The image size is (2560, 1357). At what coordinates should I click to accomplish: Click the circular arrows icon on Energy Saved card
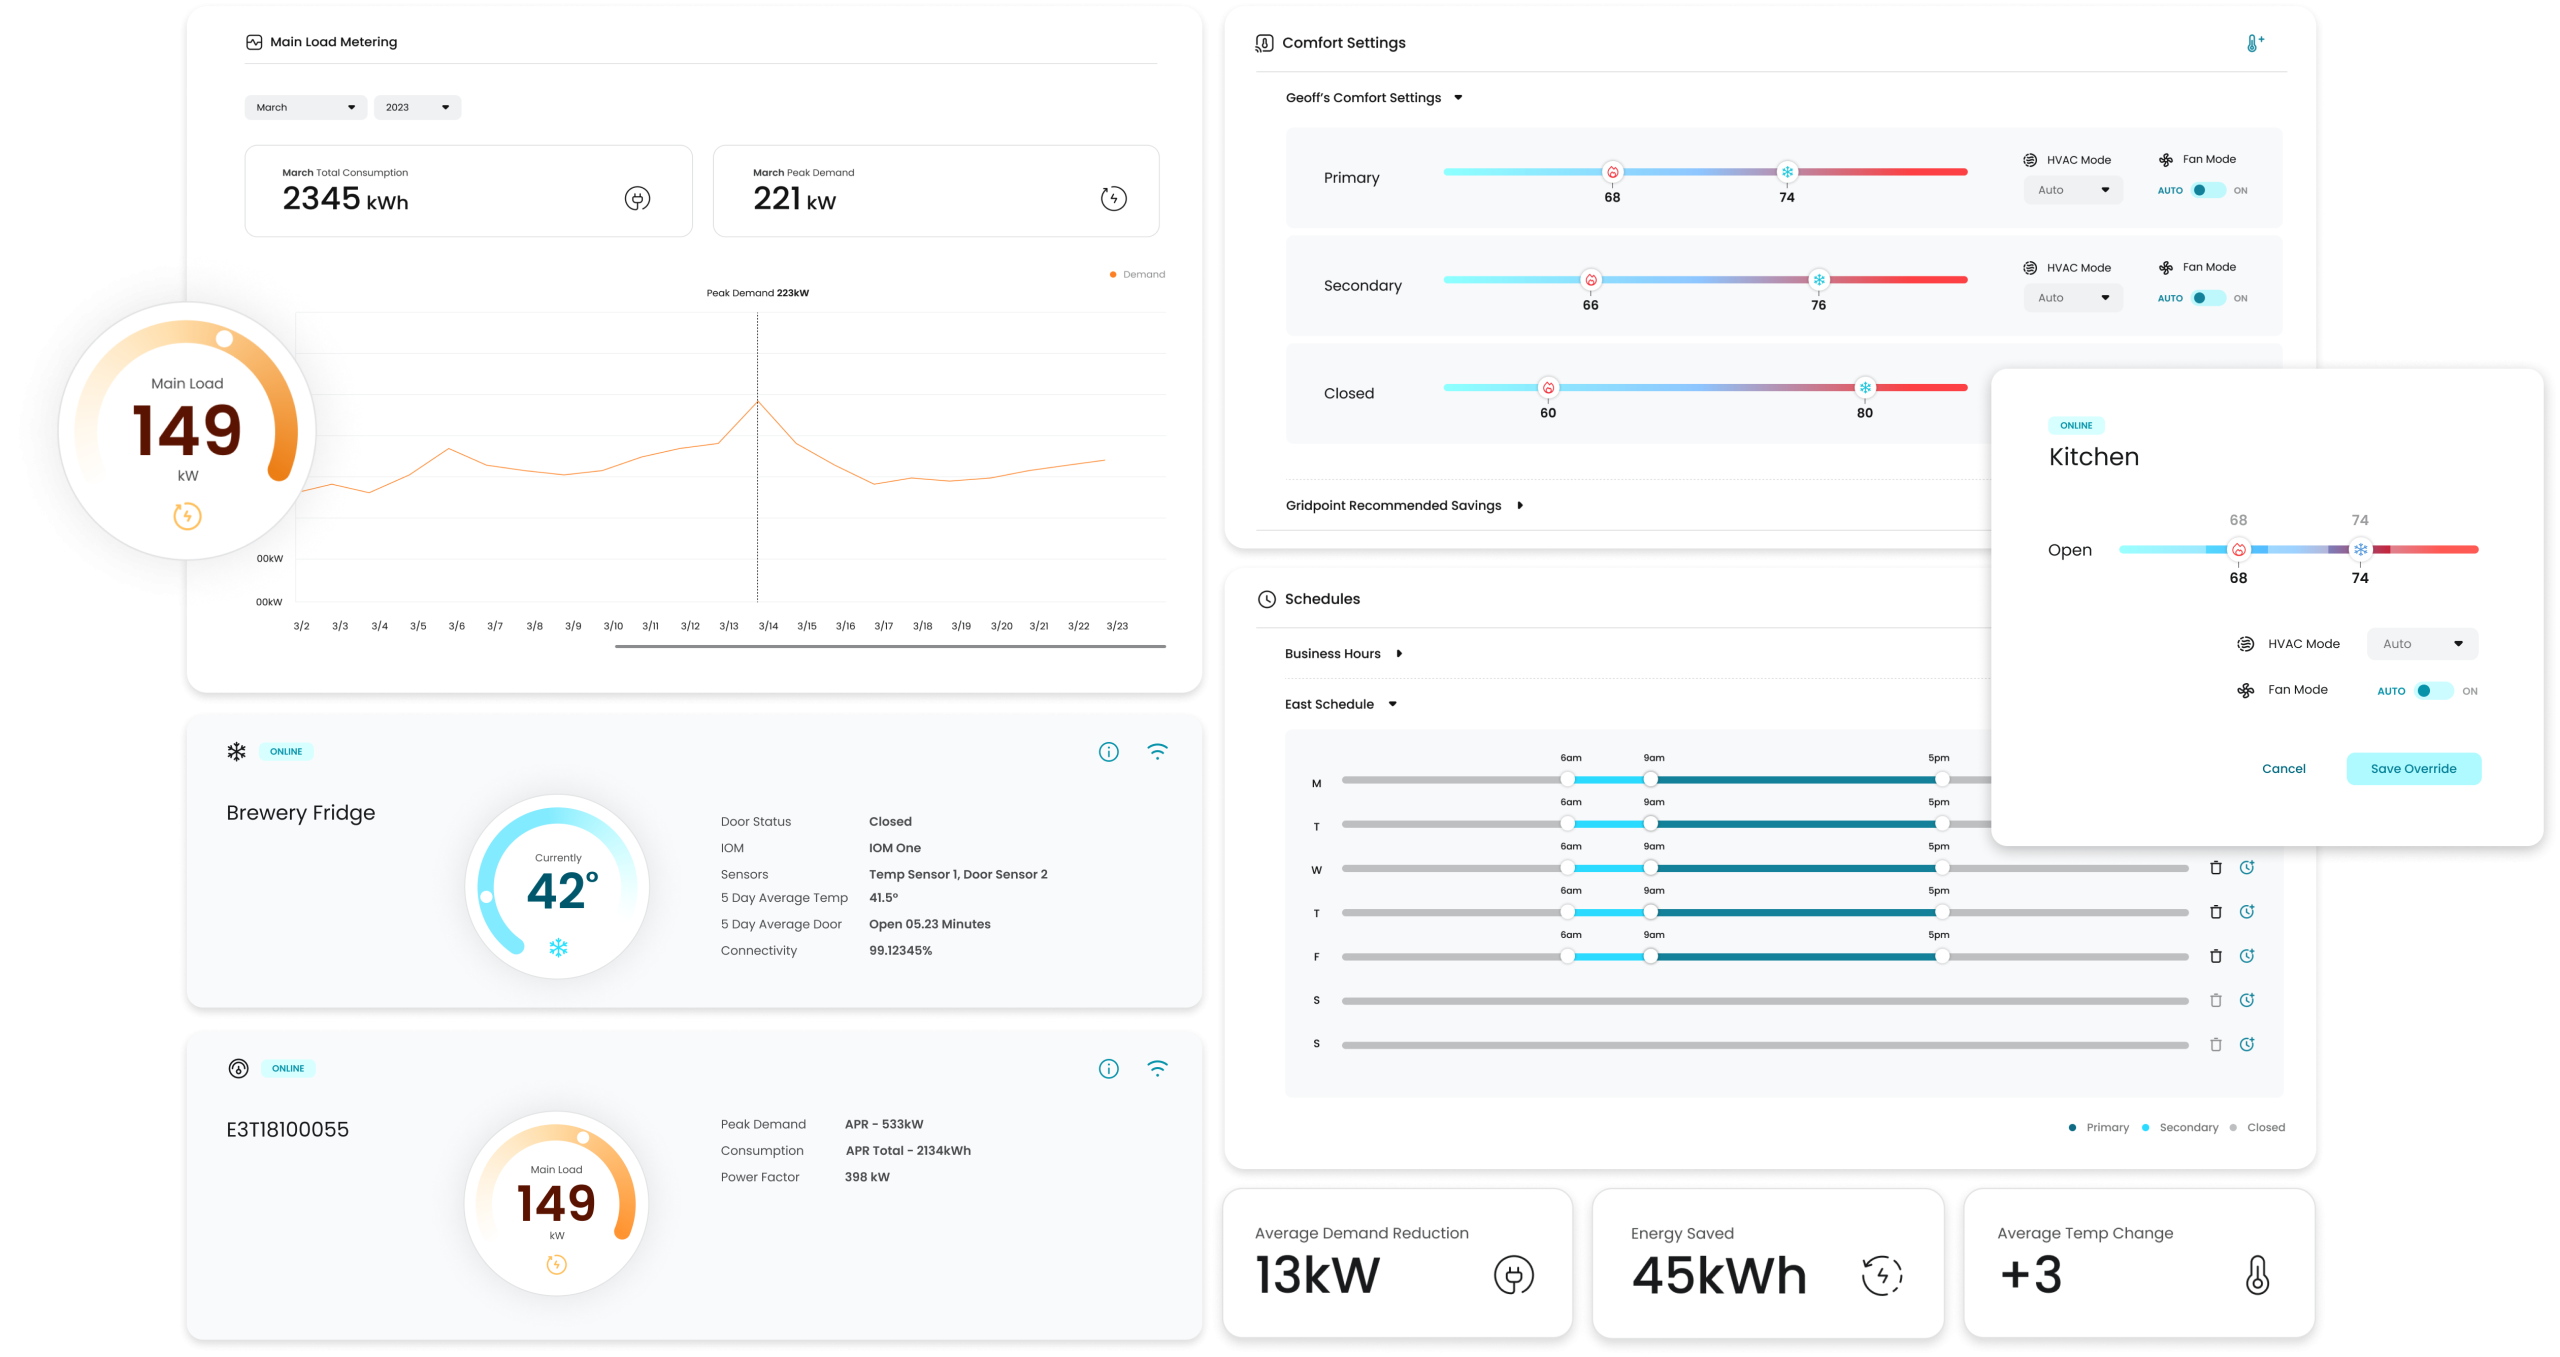pyautogui.click(x=1881, y=1275)
